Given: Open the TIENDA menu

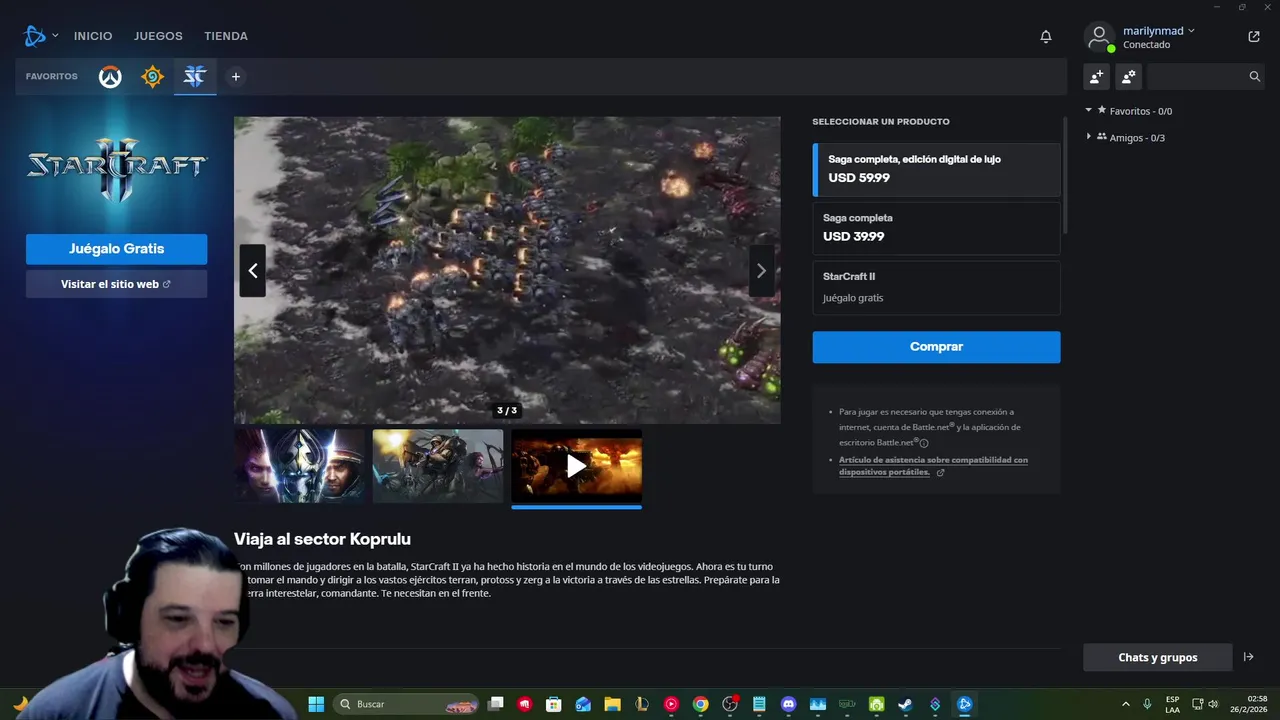Looking at the screenshot, I should (x=226, y=36).
